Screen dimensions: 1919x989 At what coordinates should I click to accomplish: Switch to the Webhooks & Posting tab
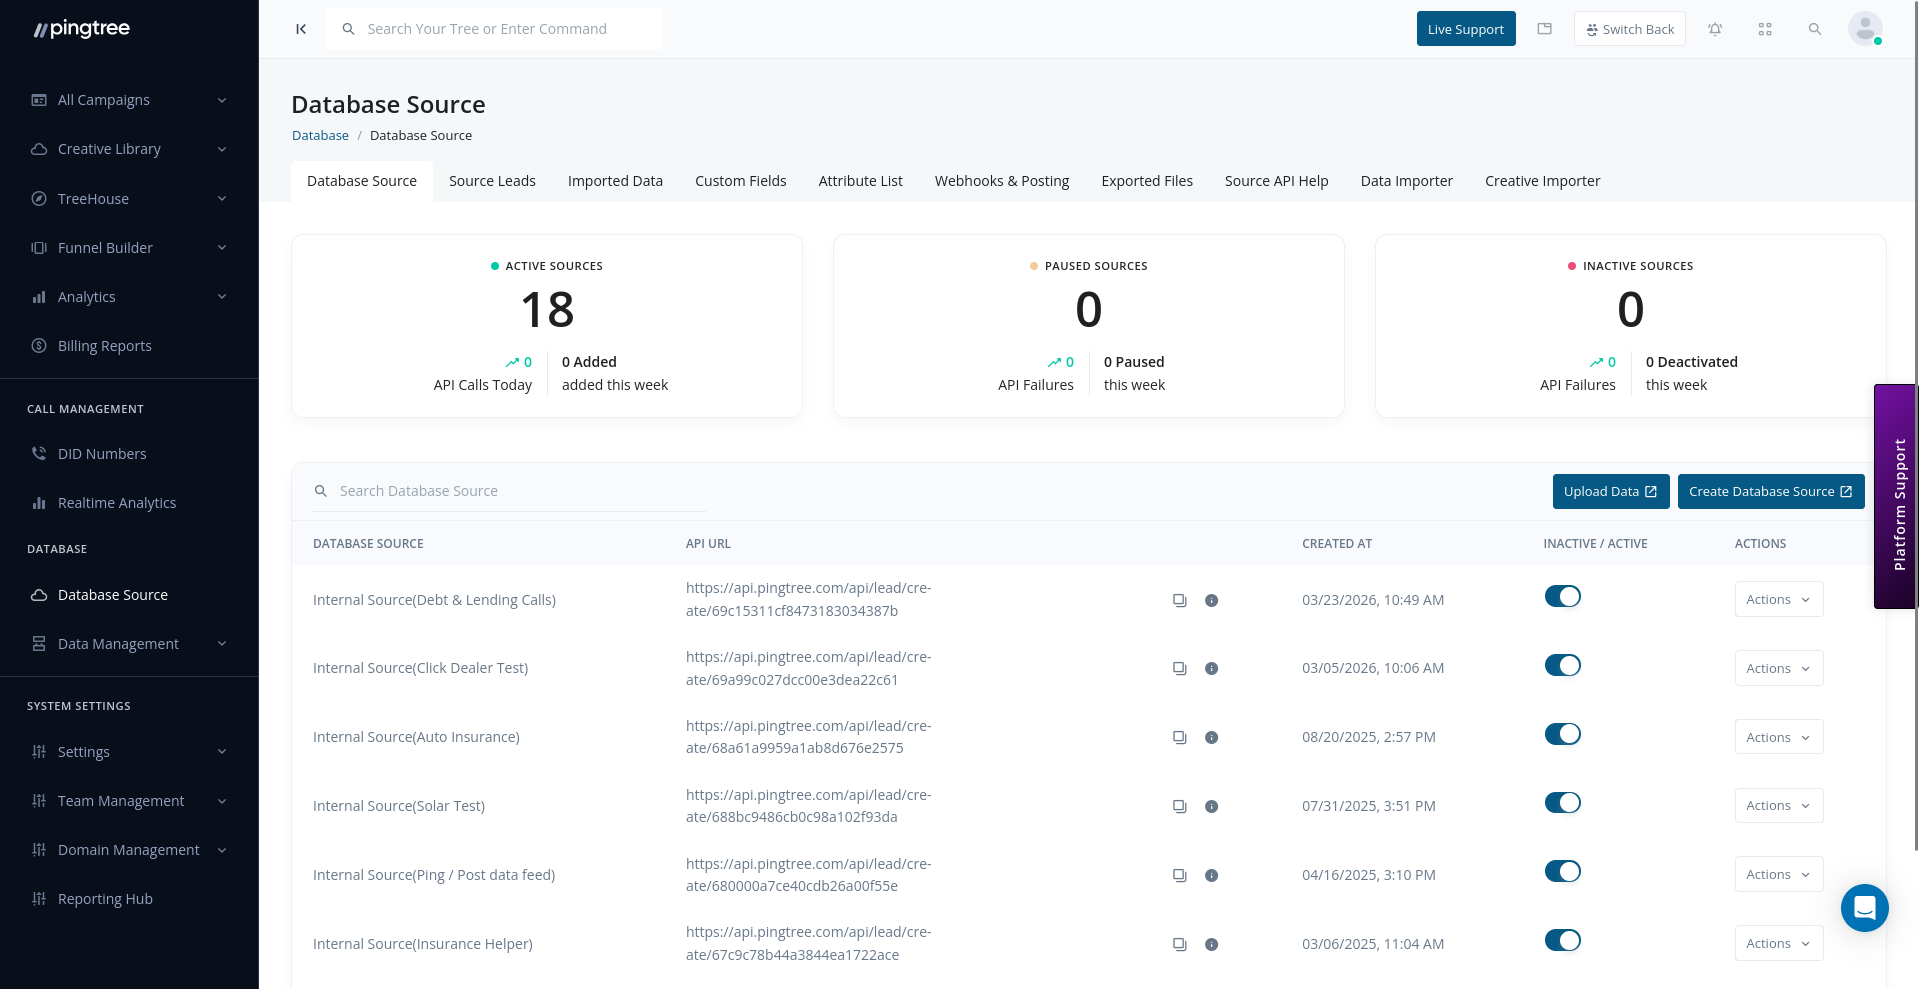[1001, 181]
